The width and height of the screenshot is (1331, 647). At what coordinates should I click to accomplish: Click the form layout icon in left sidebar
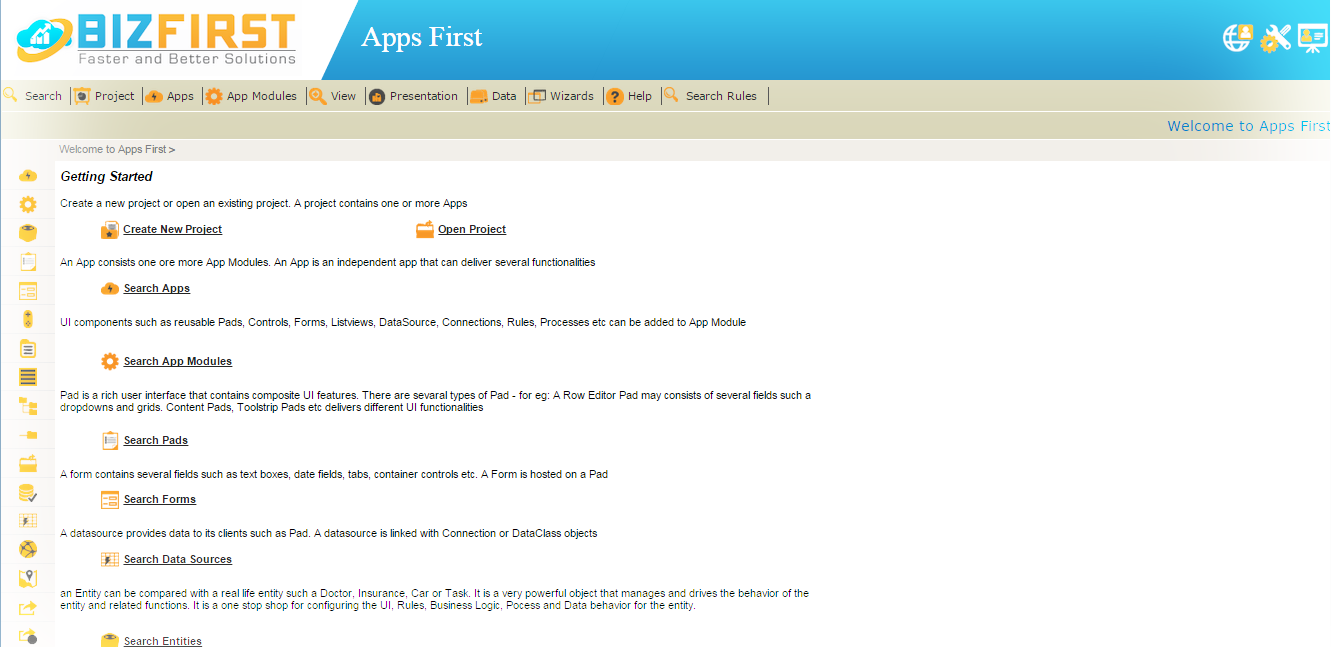28,291
